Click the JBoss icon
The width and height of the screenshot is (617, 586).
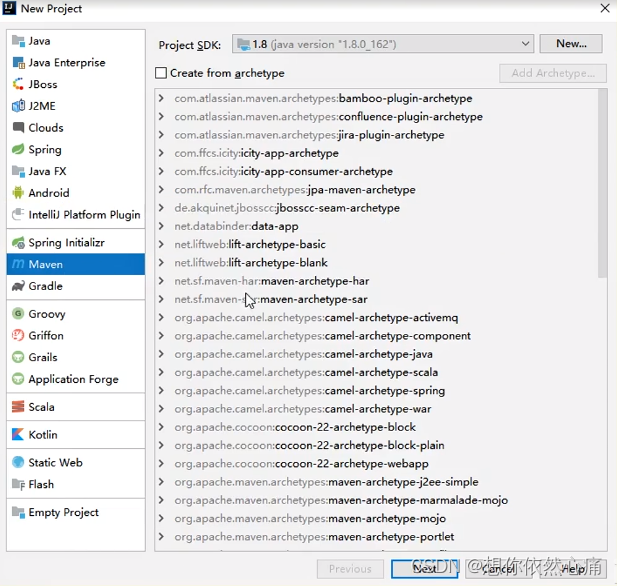click(x=18, y=84)
